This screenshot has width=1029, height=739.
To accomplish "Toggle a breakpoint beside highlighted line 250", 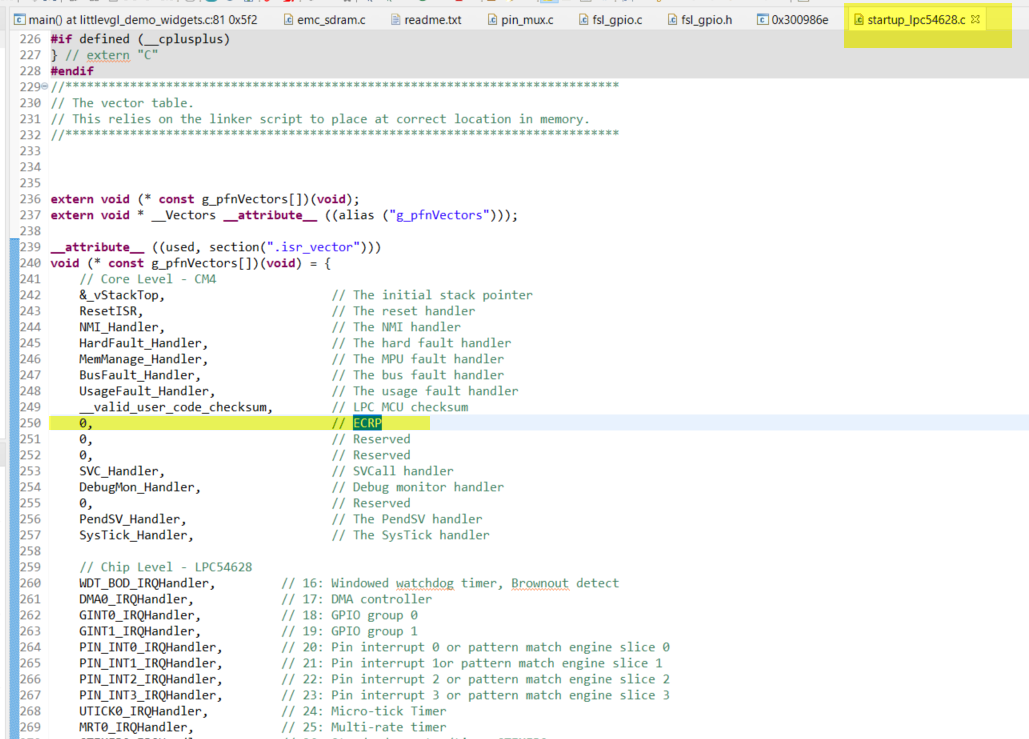I will coord(14,422).
